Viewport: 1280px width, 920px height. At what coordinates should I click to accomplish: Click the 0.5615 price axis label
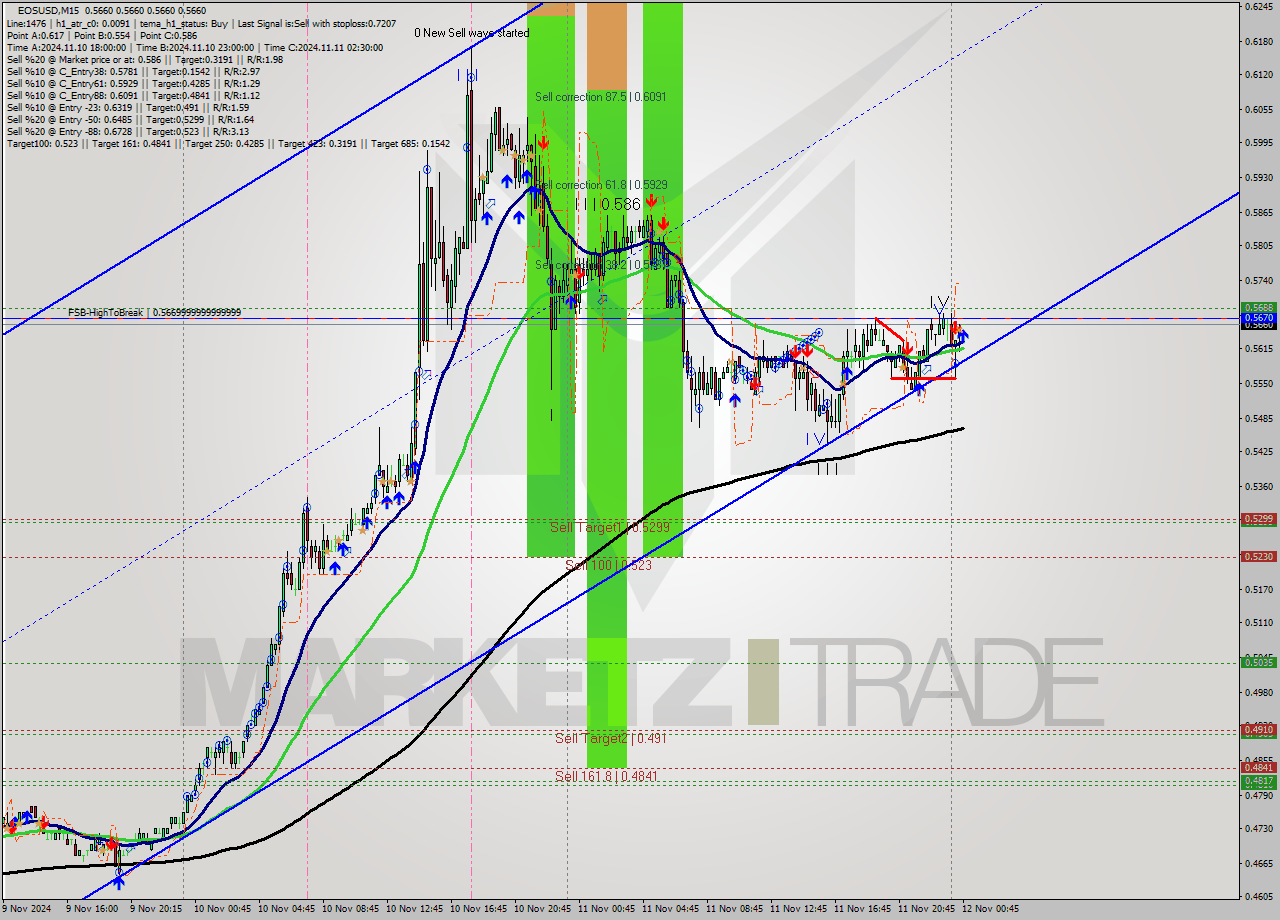[1258, 349]
